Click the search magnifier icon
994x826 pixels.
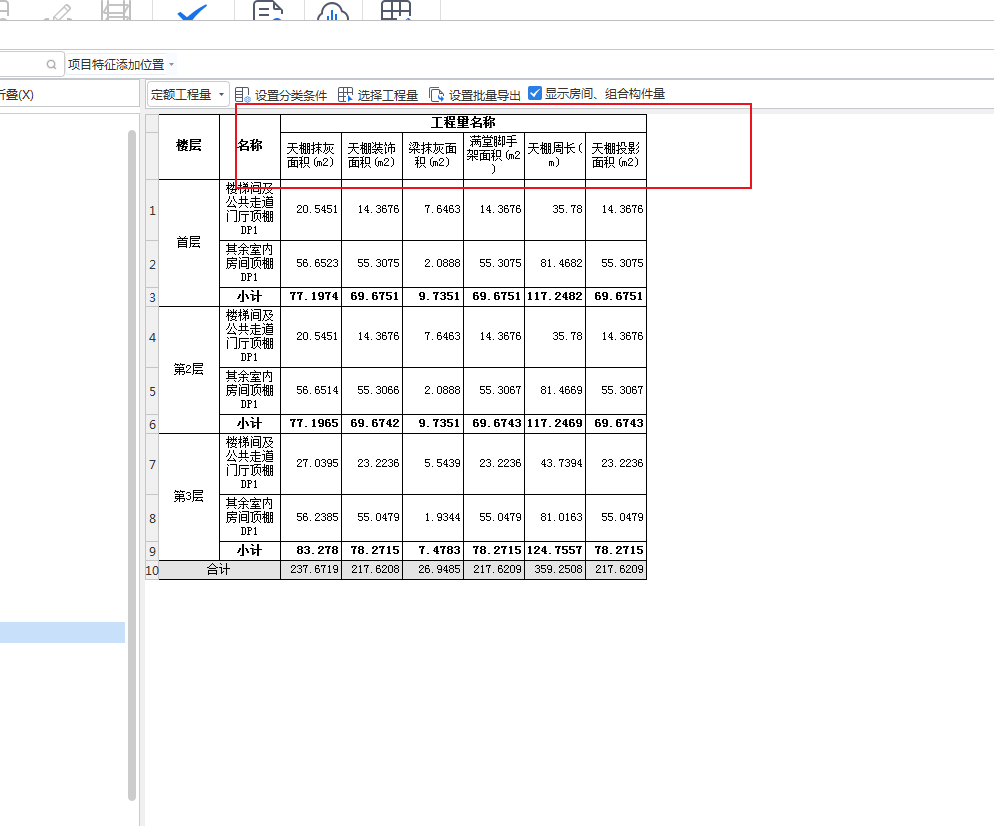(51, 64)
